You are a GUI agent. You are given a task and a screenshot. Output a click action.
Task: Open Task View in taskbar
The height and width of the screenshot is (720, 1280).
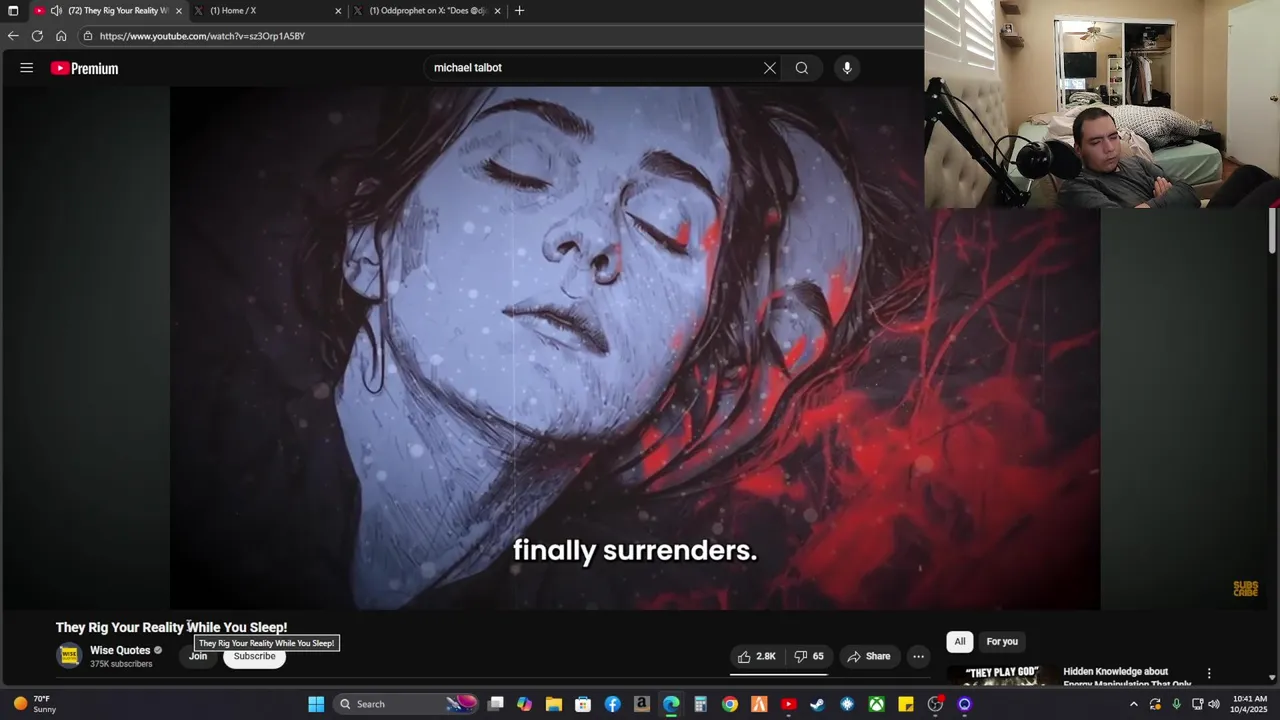point(496,704)
